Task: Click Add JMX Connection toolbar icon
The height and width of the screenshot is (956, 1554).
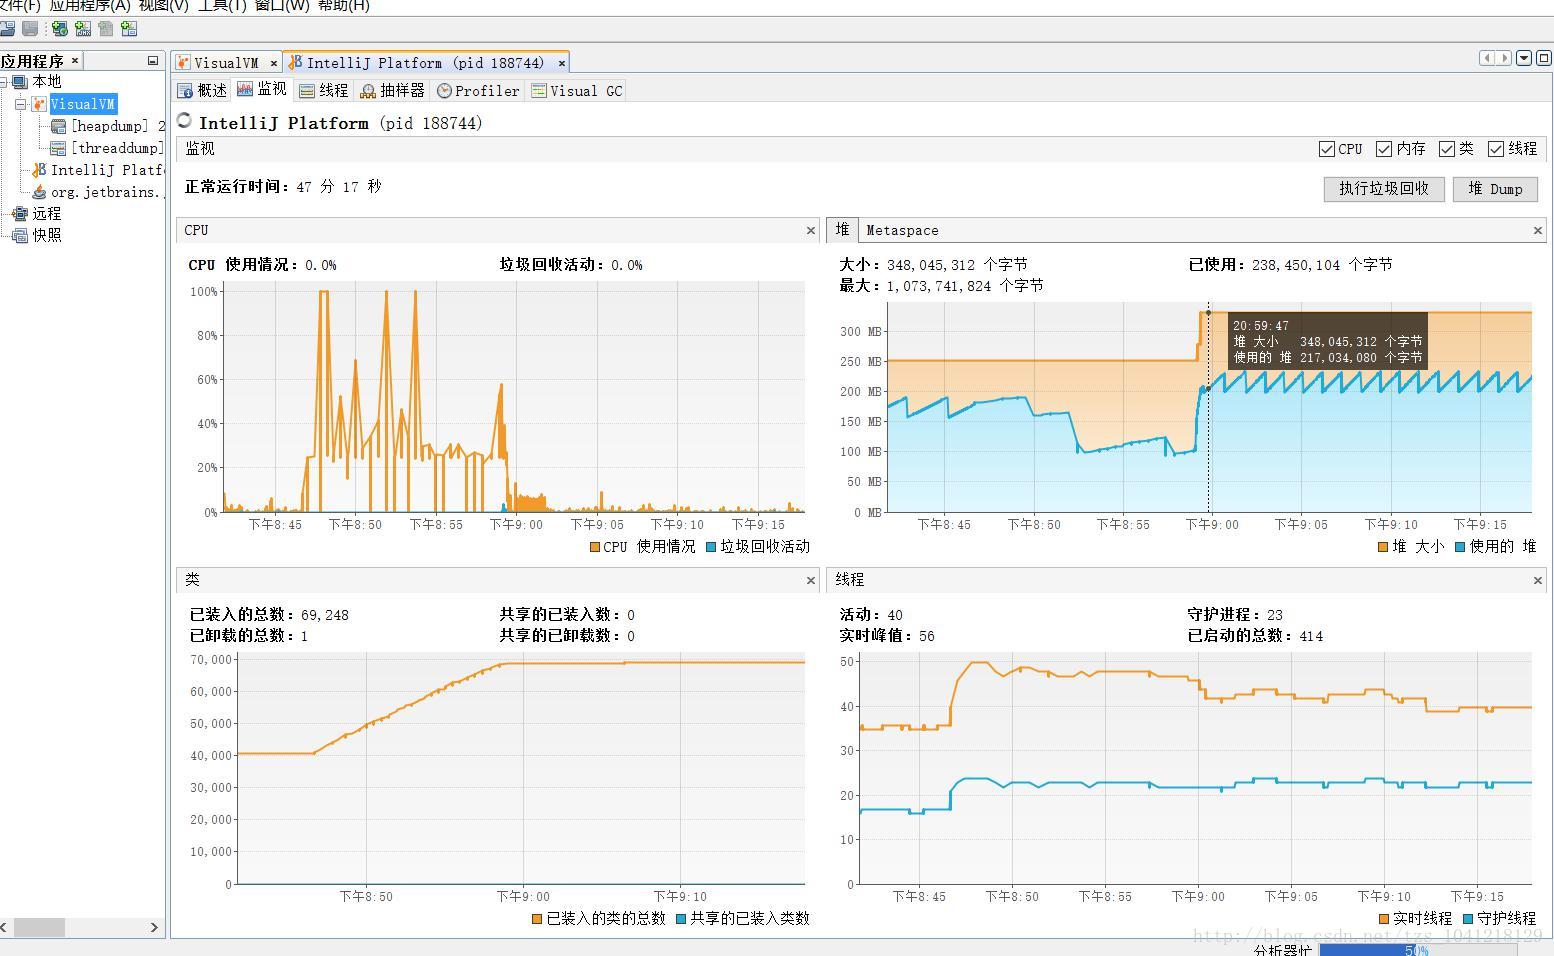Action: tap(83, 29)
